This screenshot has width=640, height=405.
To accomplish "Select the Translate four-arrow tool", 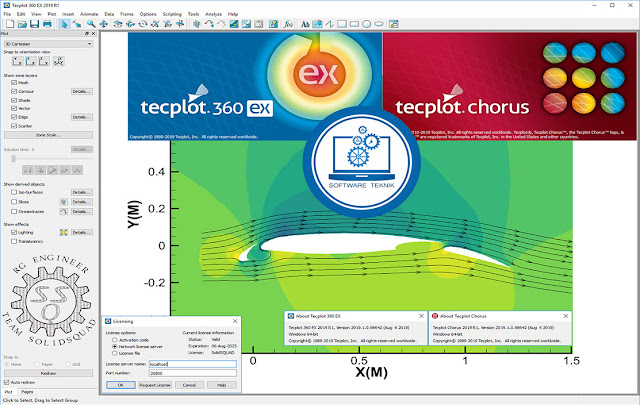I will tap(104, 24).
